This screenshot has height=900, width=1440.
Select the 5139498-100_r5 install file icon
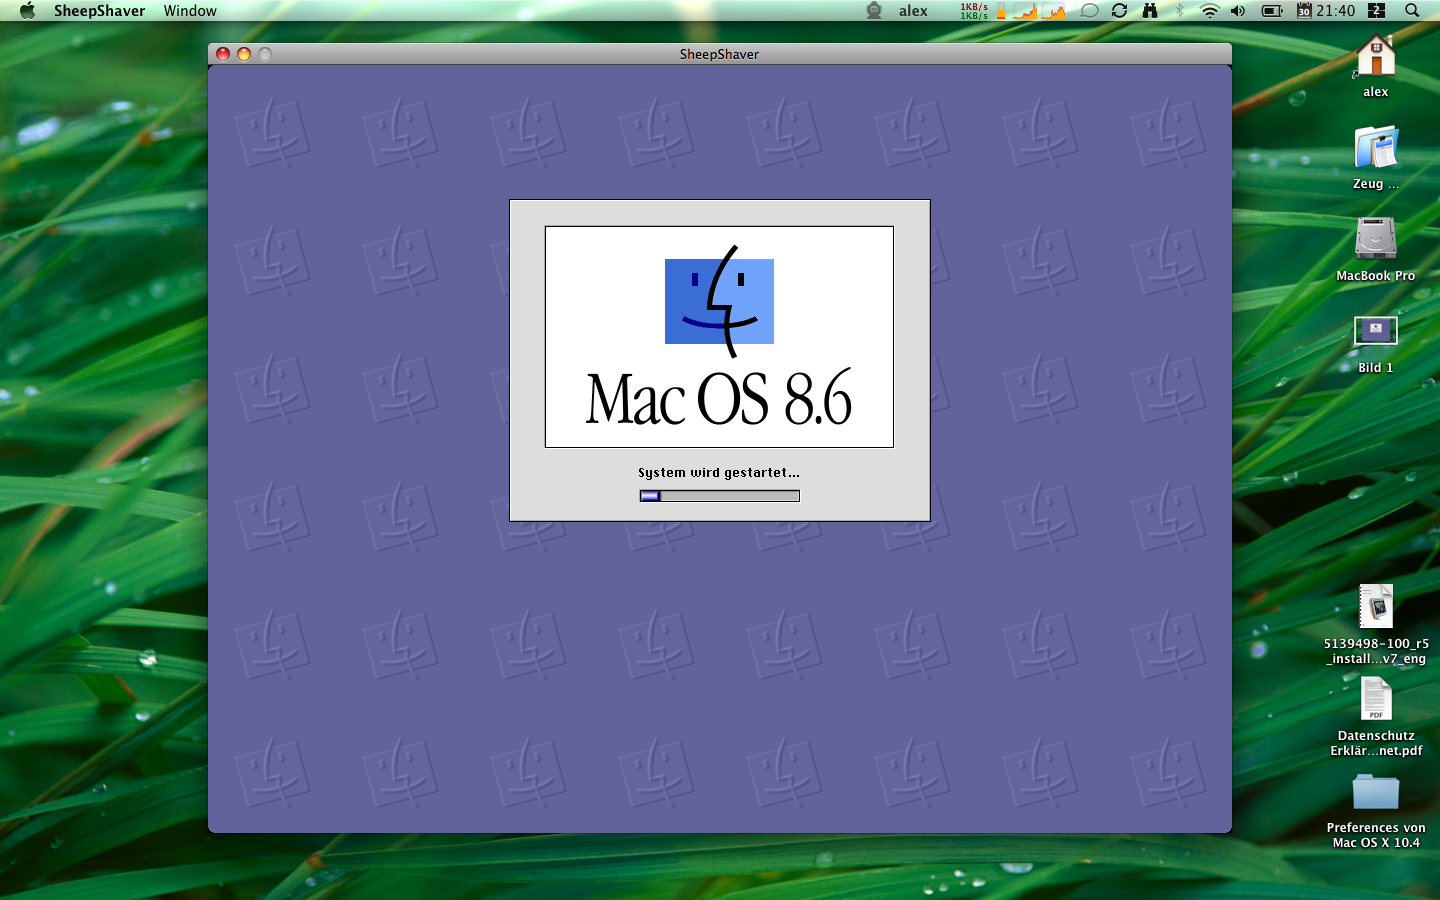pos(1376,606)
